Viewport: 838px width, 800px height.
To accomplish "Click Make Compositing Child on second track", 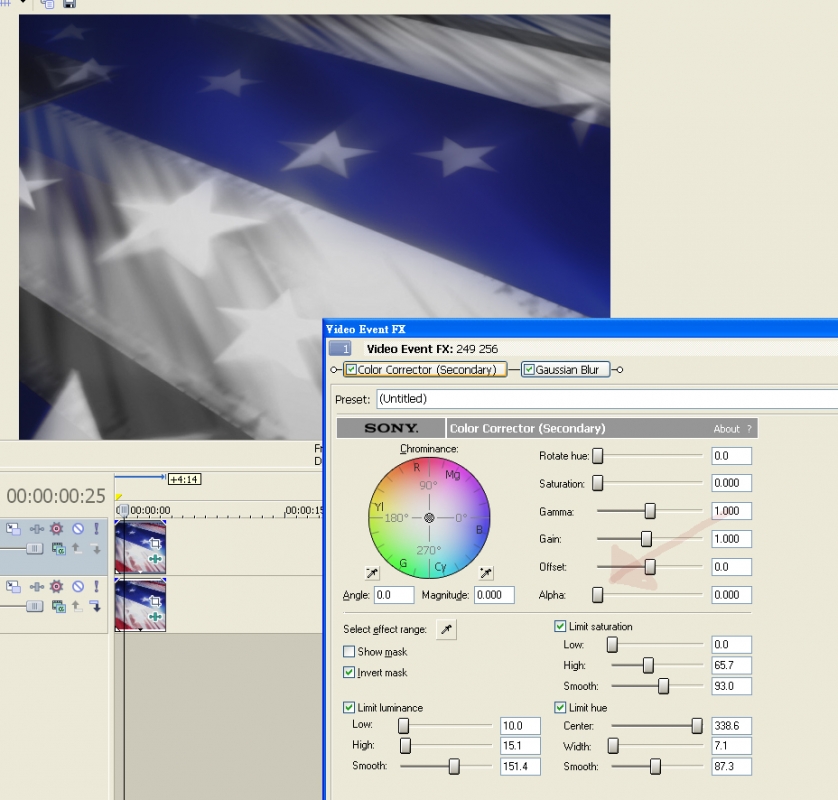I will click(96, 606).
